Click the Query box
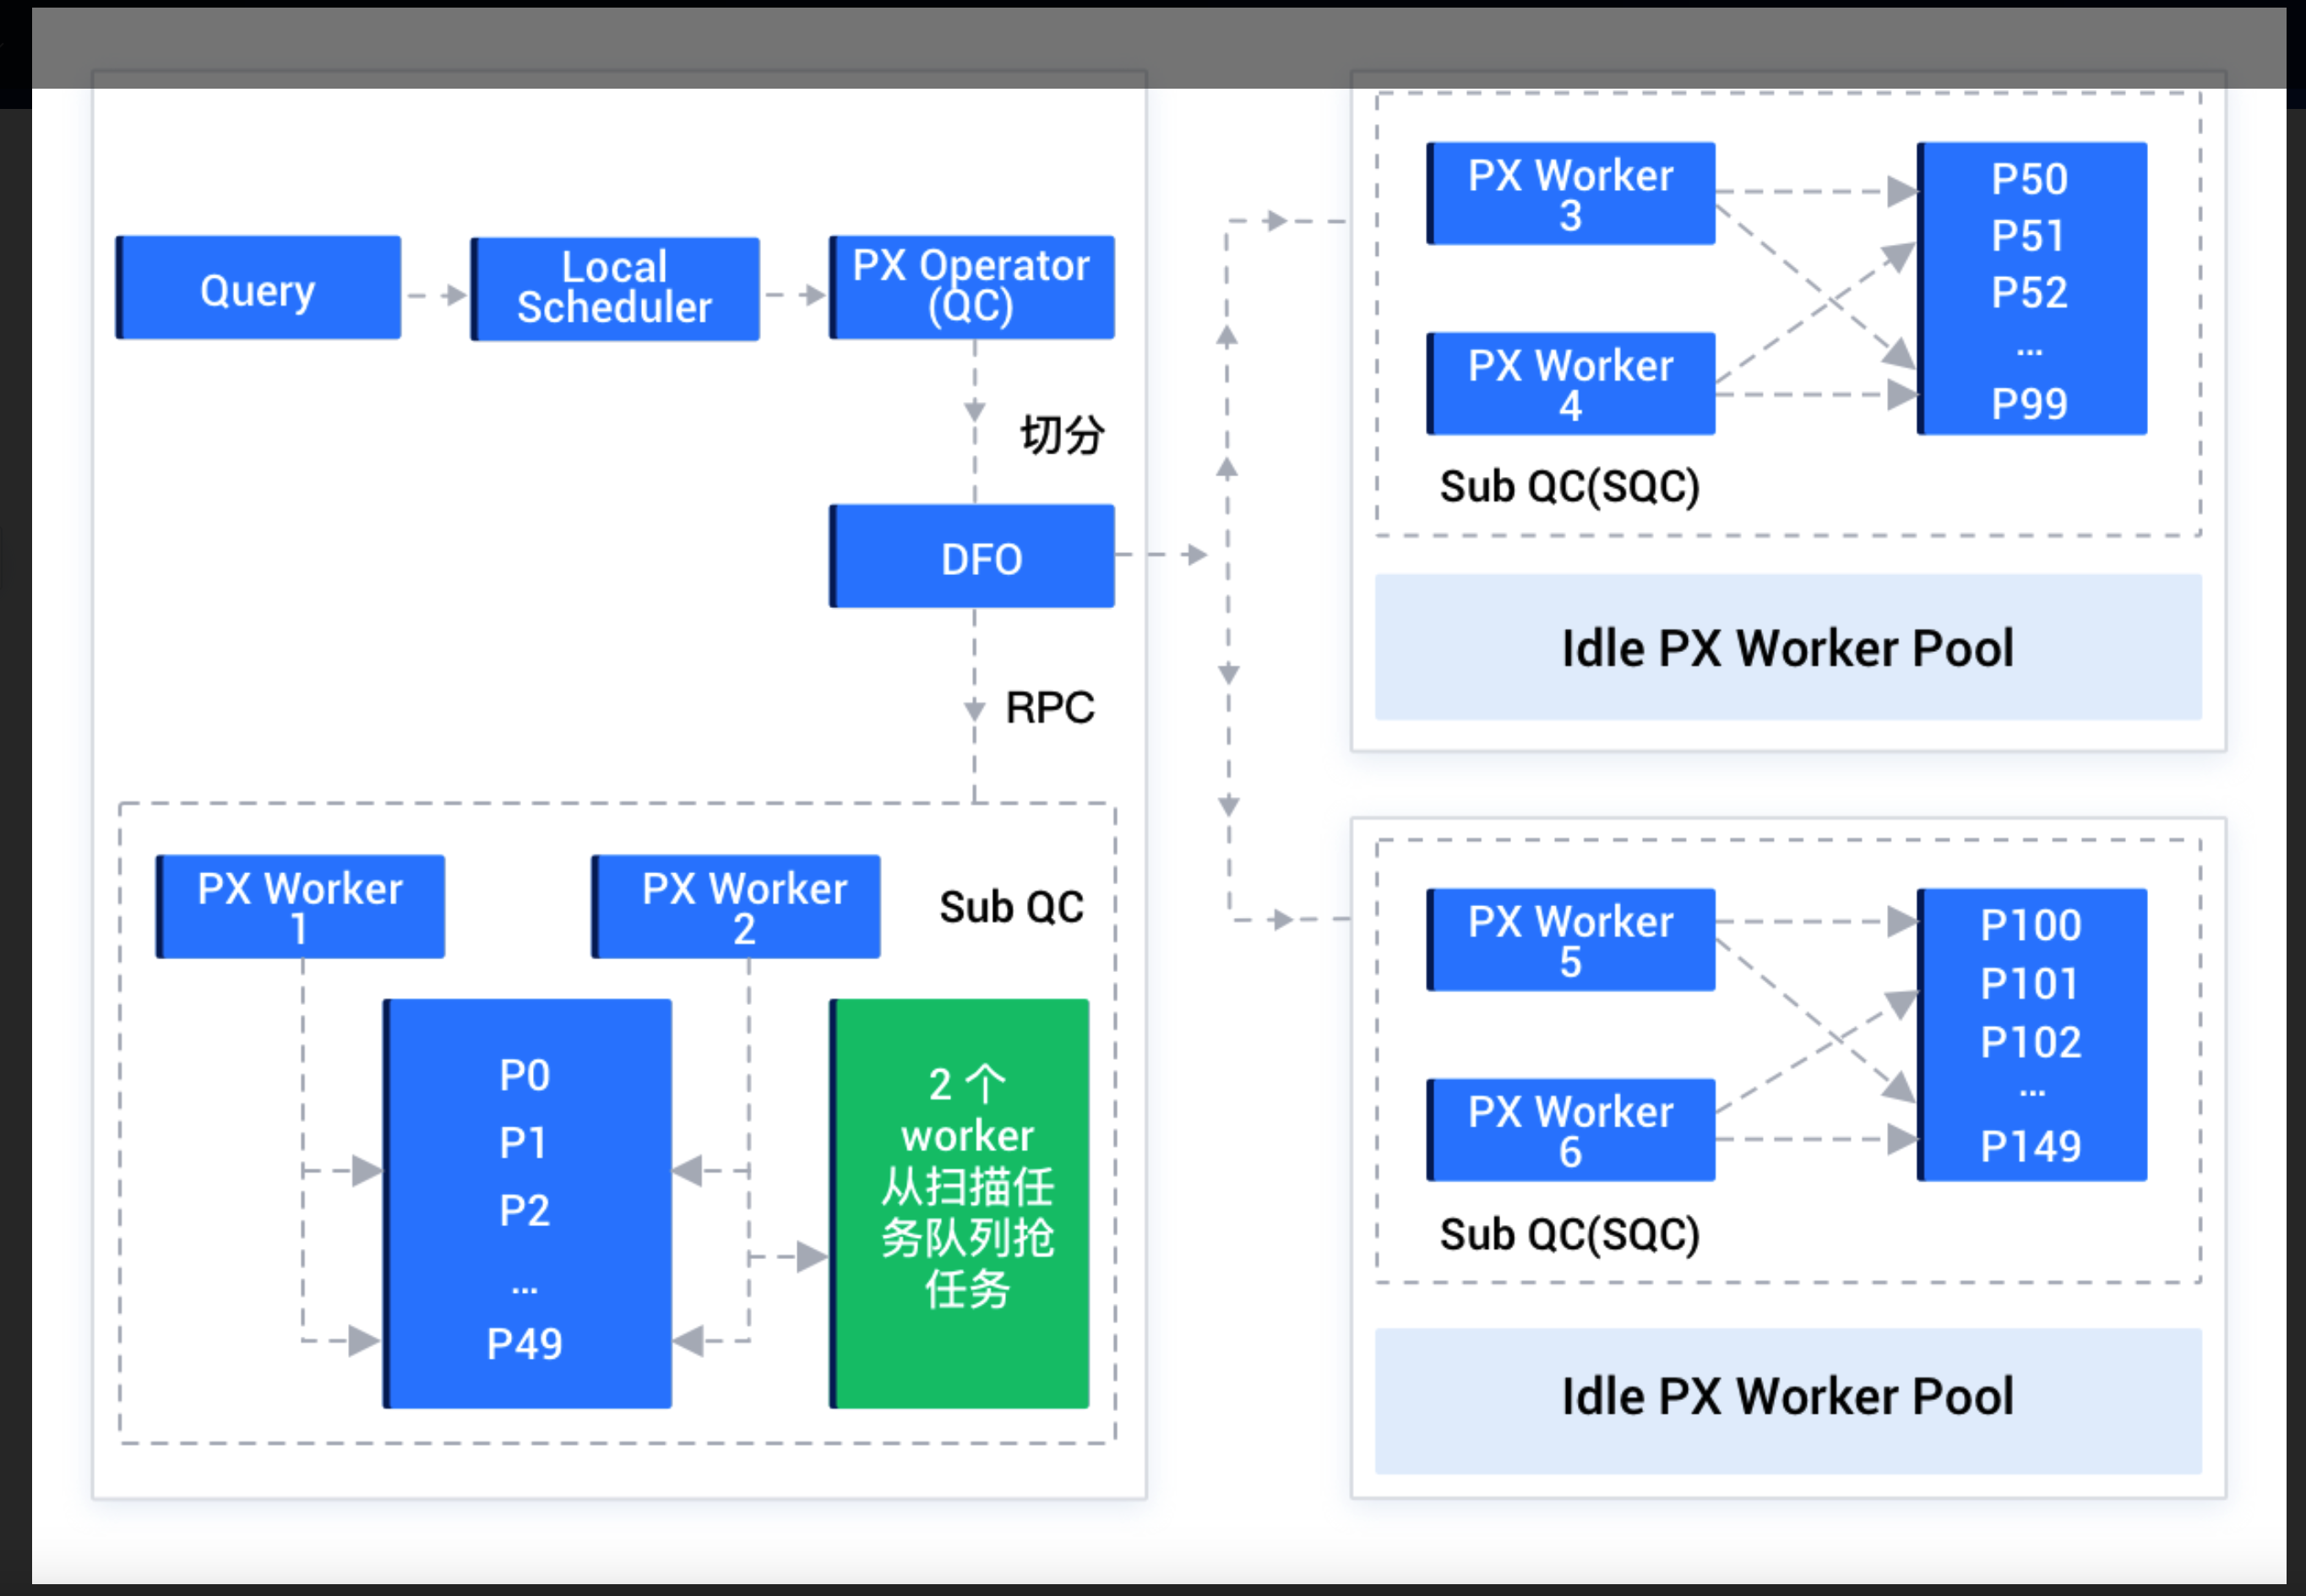The height and width of the screenshot is (1596, 2306). click(x=258, y=289)
